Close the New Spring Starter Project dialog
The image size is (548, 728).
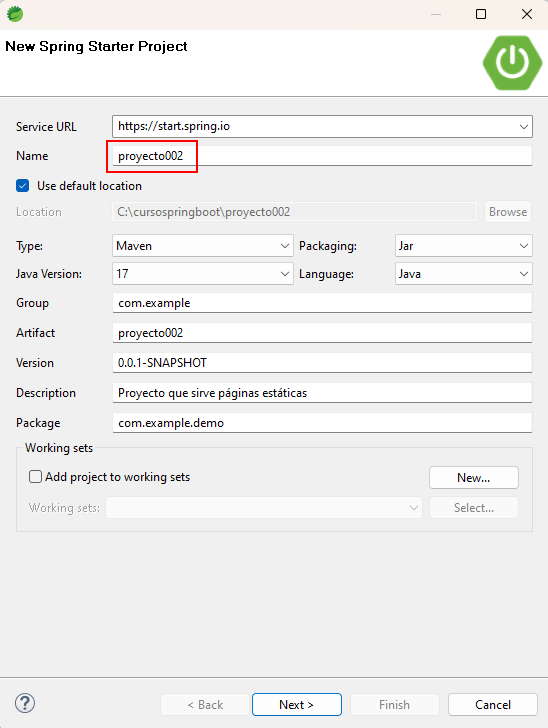(527, 14)
